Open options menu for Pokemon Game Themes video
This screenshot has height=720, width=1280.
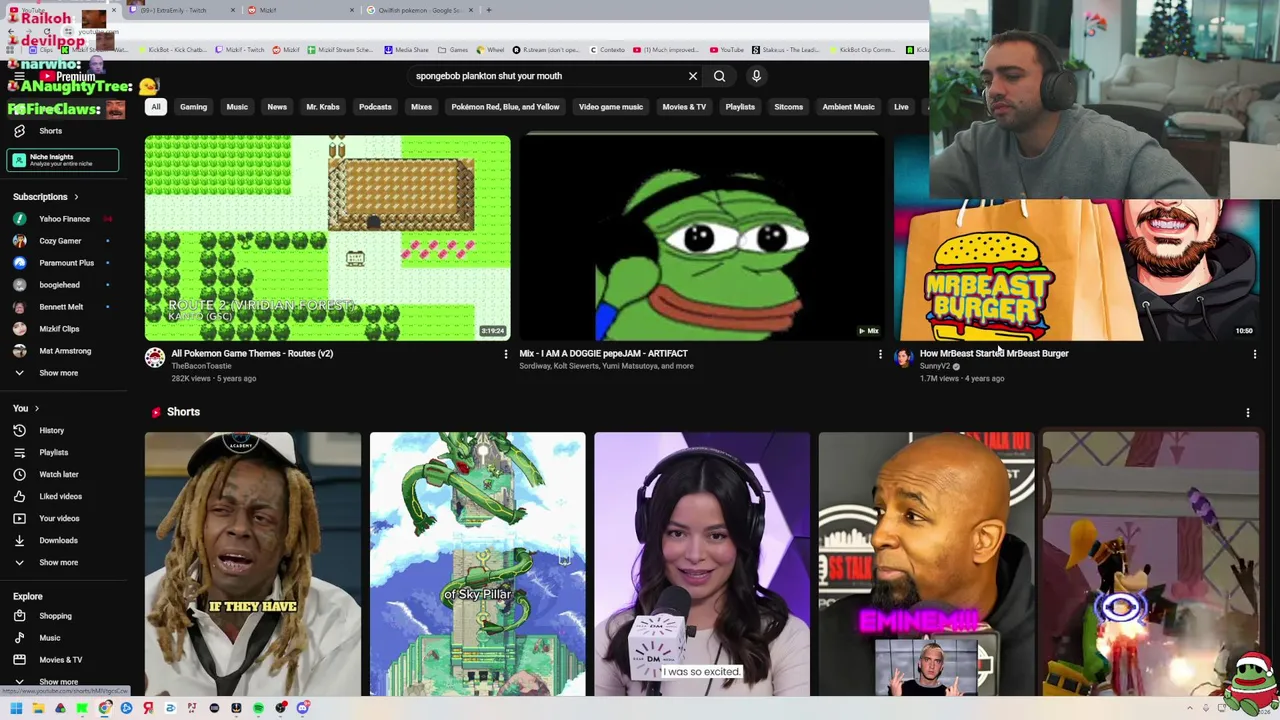[x=505, y=354]
